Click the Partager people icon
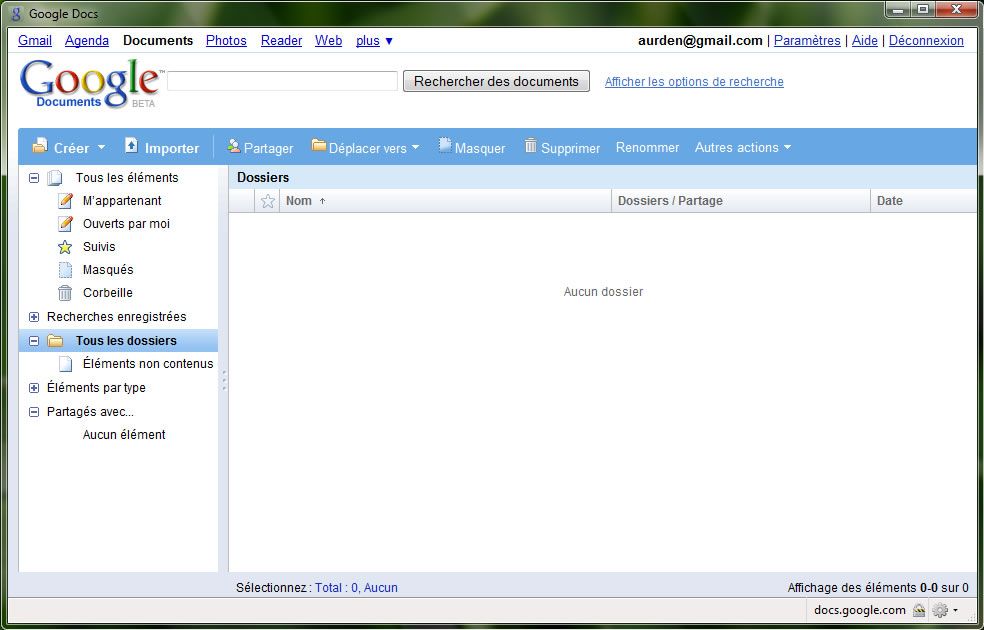Screen dimensions: 984x630 [x=233, y=146]
